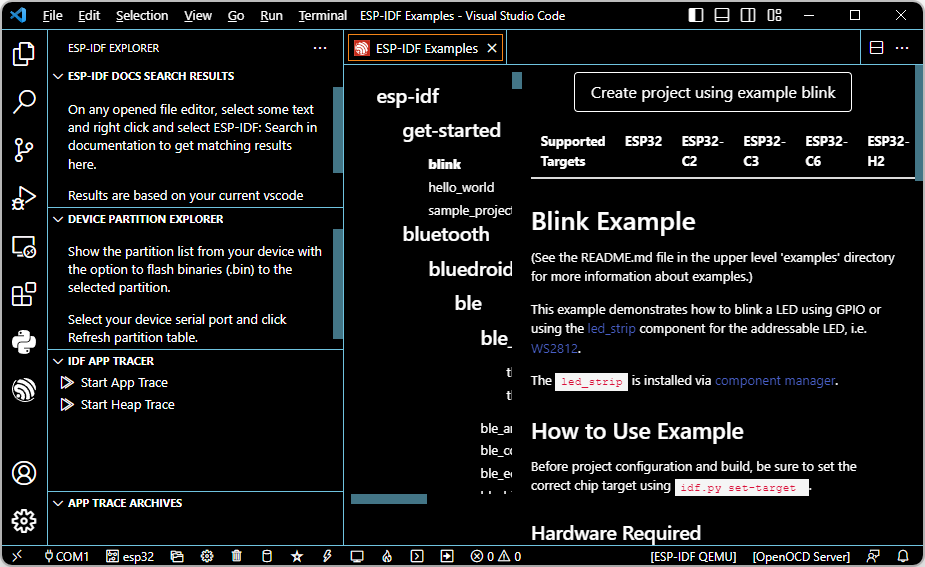Screen dimensions: 925x567
Task: Click the ESP-IDF QEMU status bar button
Action: coord(693,556)
